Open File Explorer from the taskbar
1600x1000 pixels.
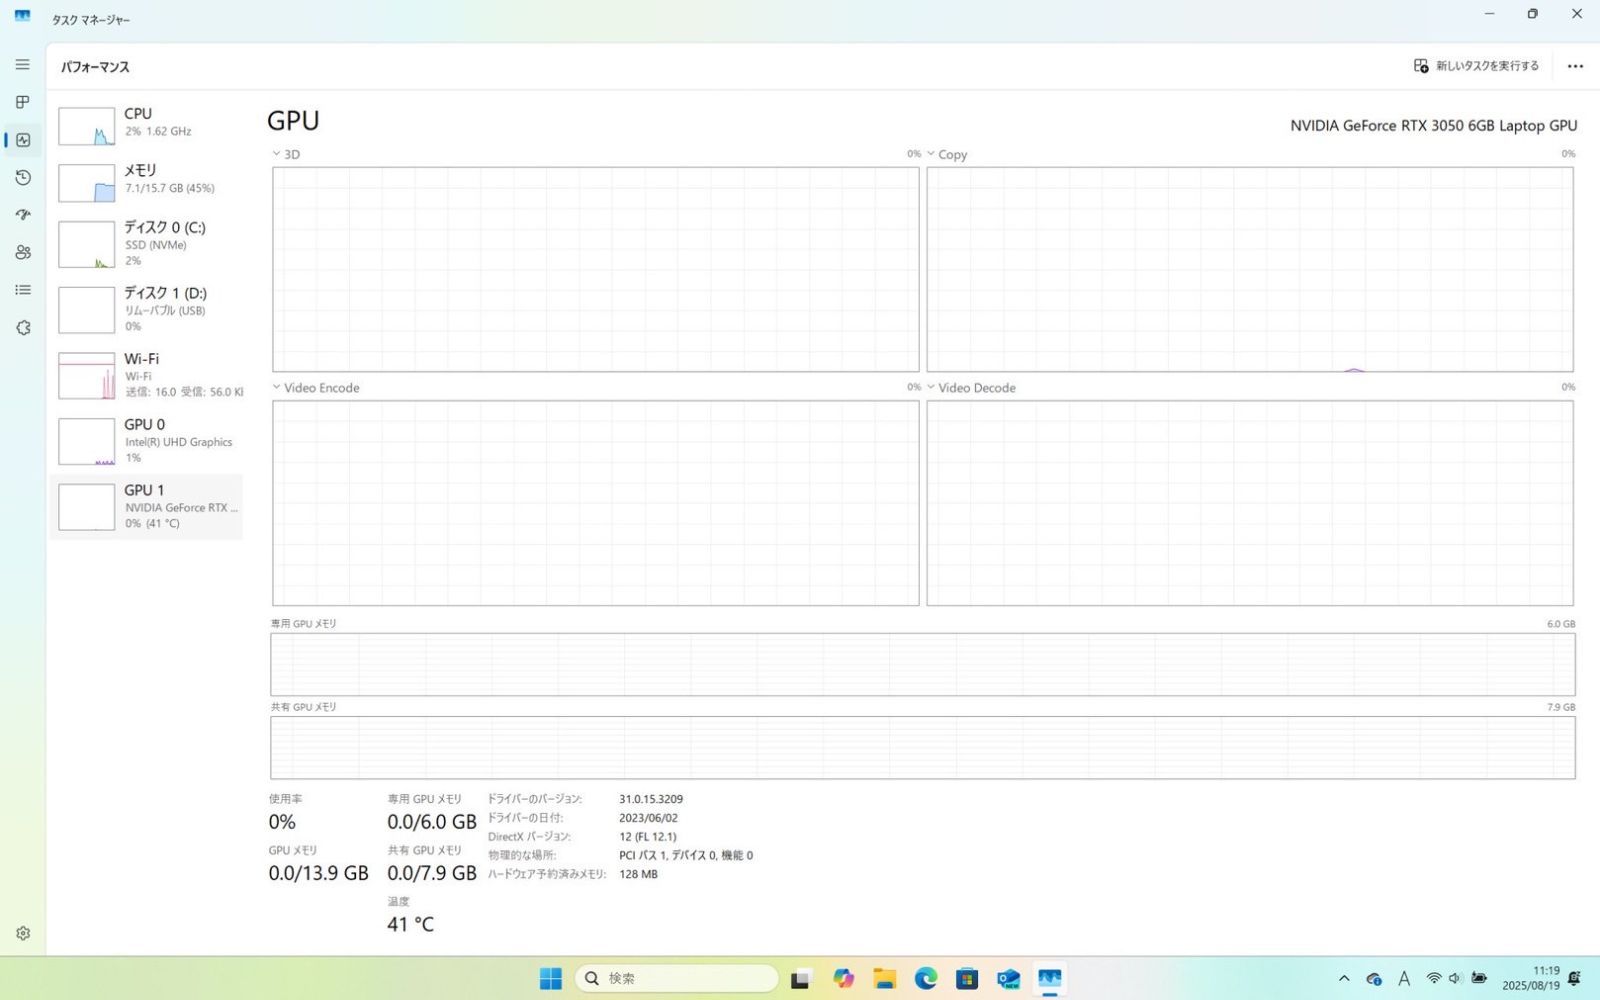[x=885, y=979]
